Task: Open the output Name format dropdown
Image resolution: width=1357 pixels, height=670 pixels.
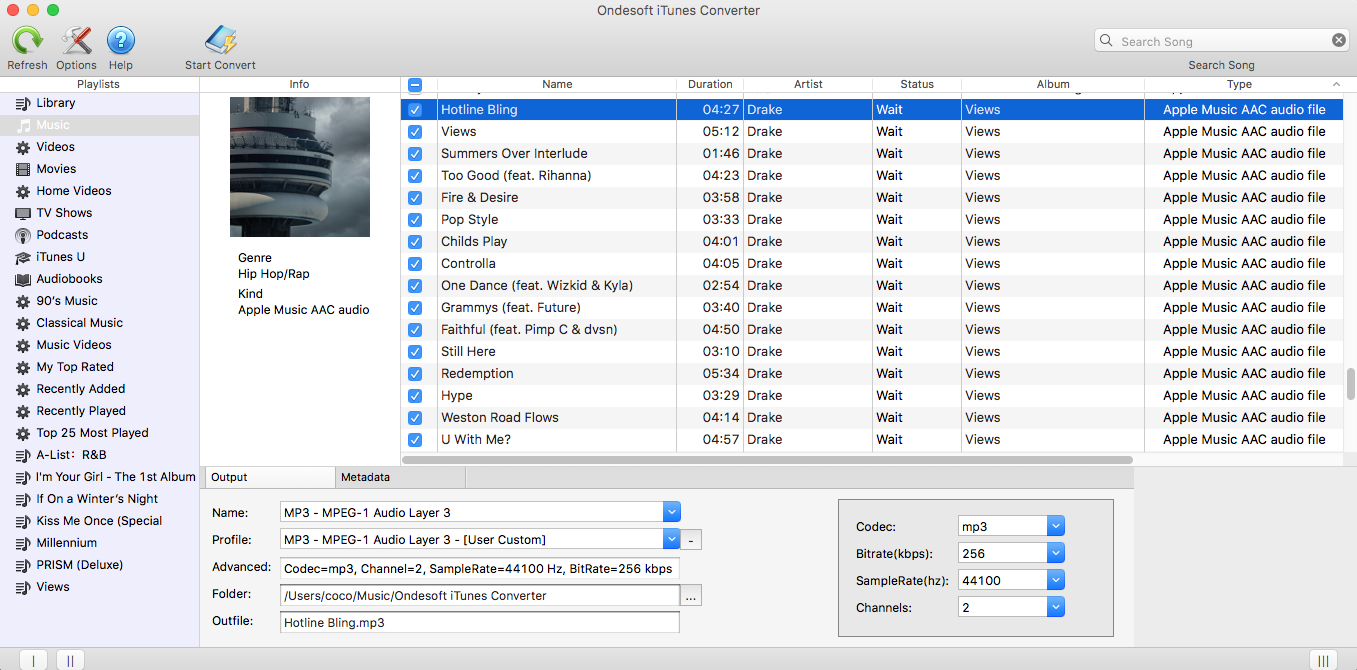Action: [671, 512]
